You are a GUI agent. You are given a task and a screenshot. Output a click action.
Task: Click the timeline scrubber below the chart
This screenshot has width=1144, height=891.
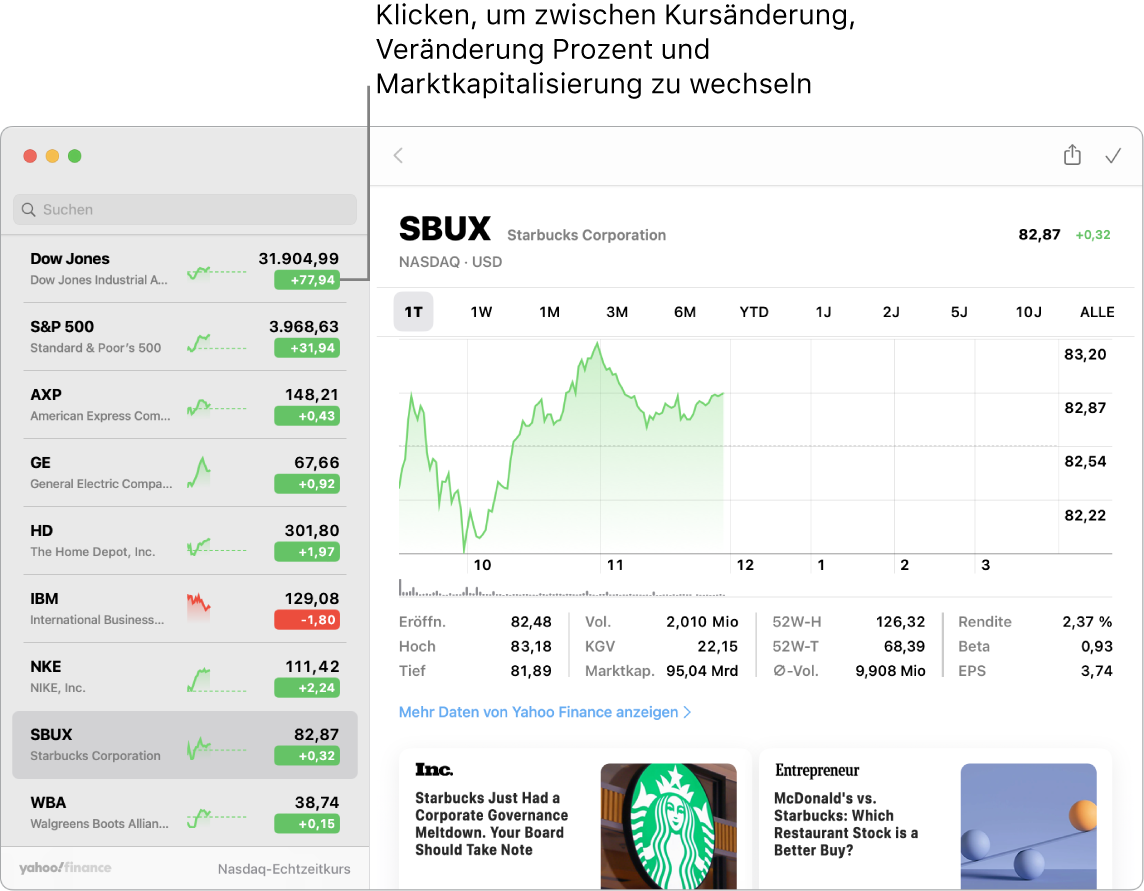click(x=750, y=590)
